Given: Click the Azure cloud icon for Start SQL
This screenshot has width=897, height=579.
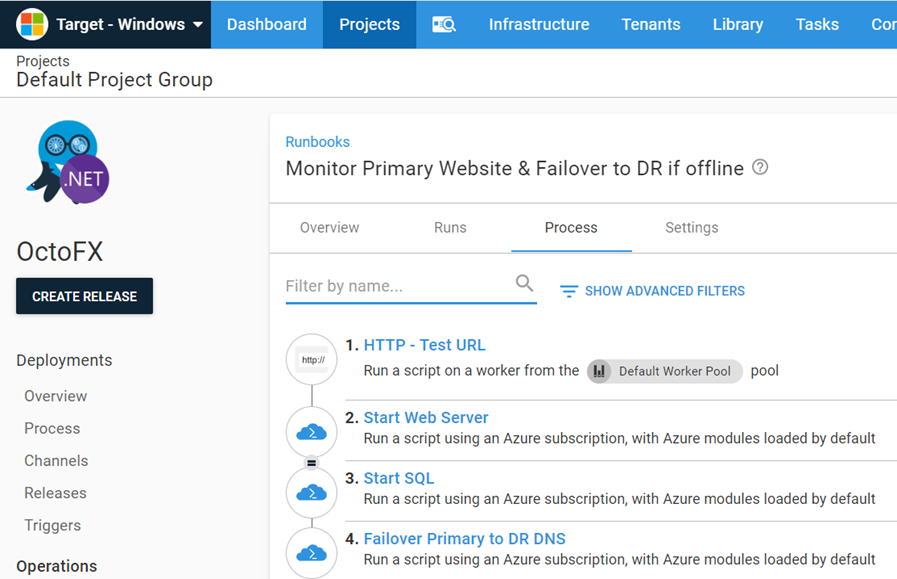Looking at the screenshot, I should (x=312, y=492).
